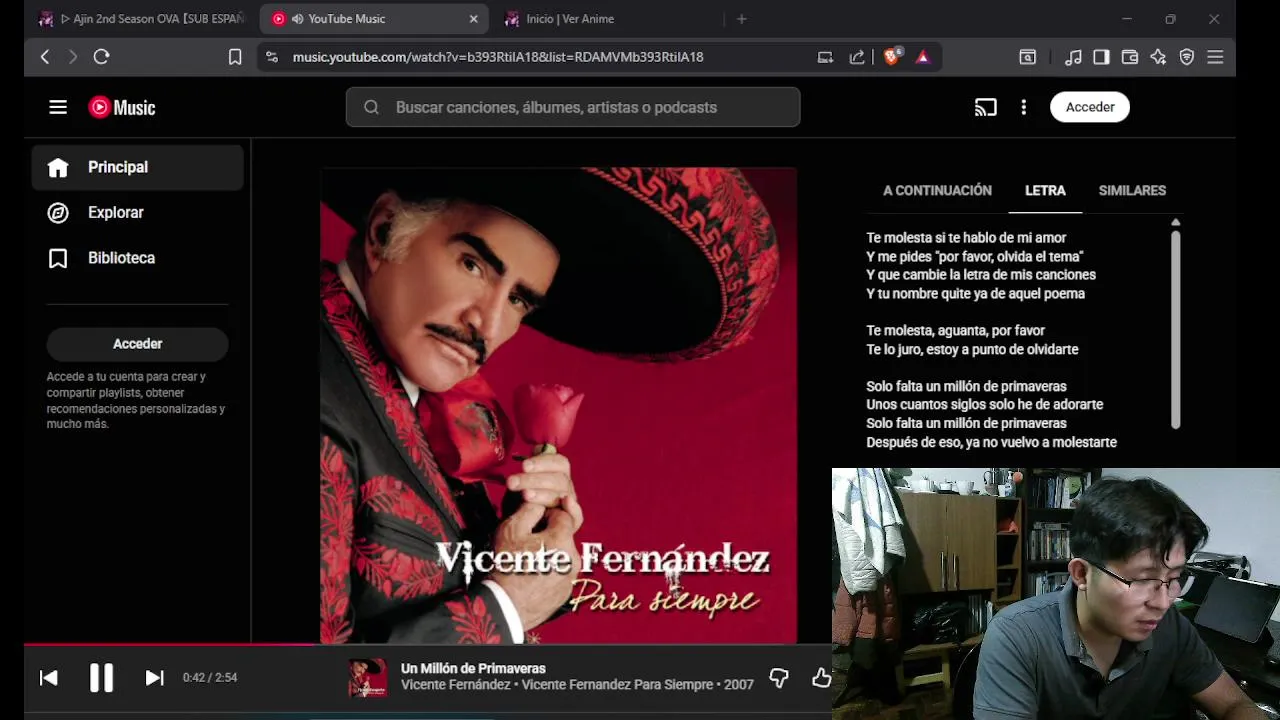
Task: Minimize the browser window
Action: (1126, 19)
